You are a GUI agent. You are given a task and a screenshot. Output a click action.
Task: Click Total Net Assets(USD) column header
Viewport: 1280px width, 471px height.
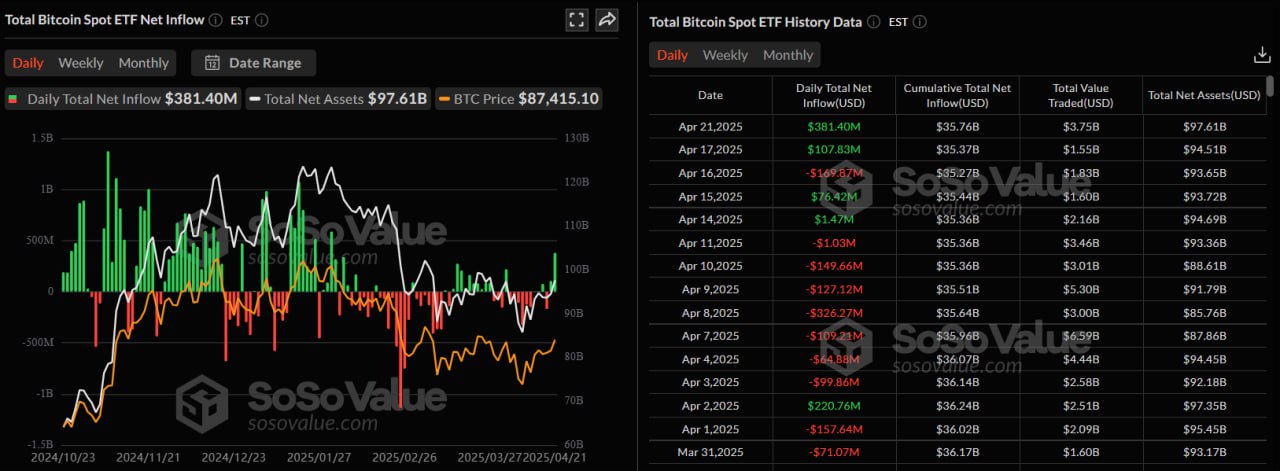click(1204, 95)
